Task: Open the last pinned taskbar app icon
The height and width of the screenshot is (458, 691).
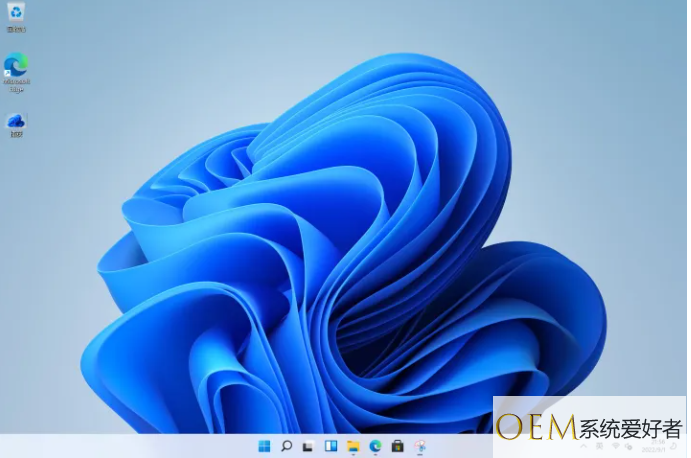Action: [420, 446]
